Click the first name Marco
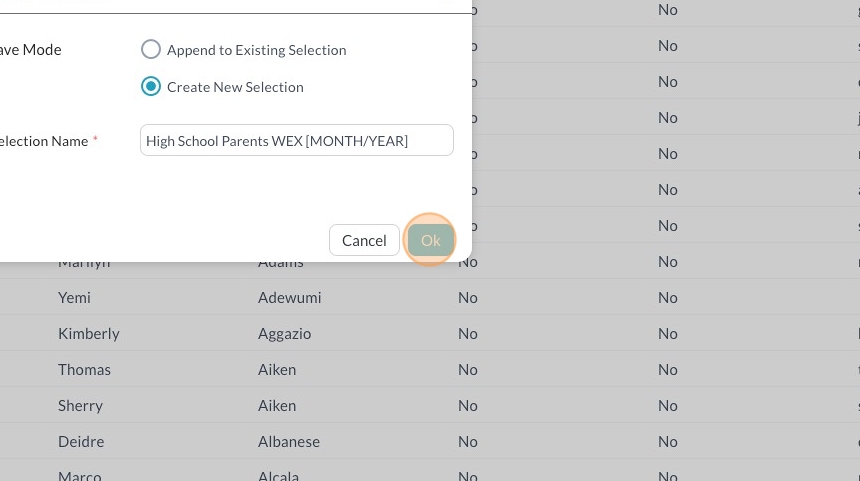Screen dimensions: 860x481 point(79,475)
